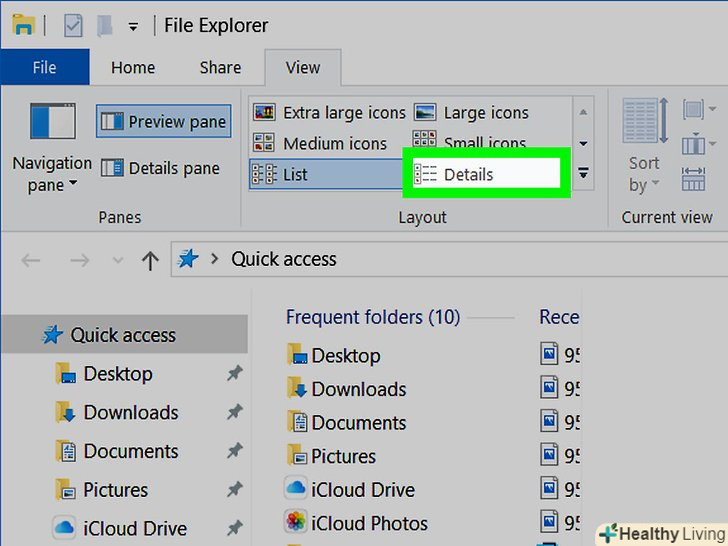
Task: Click Quick access text in the address bar
Action: point(284,259)
